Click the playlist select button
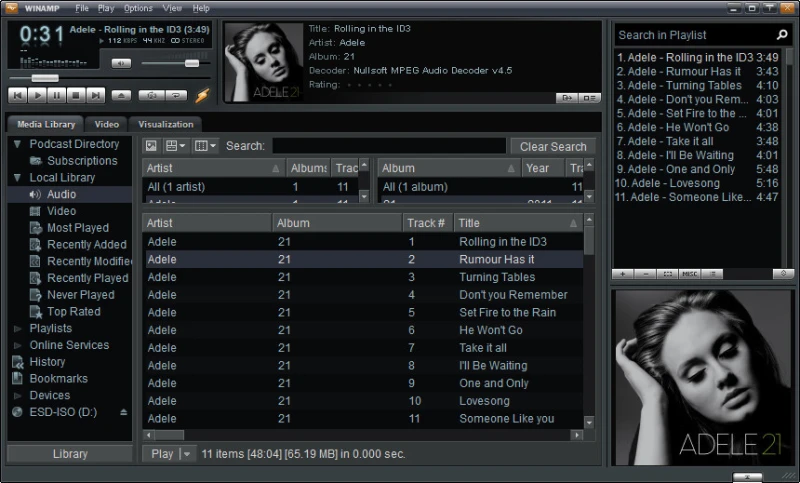800x483 pixels. point(667,274)
